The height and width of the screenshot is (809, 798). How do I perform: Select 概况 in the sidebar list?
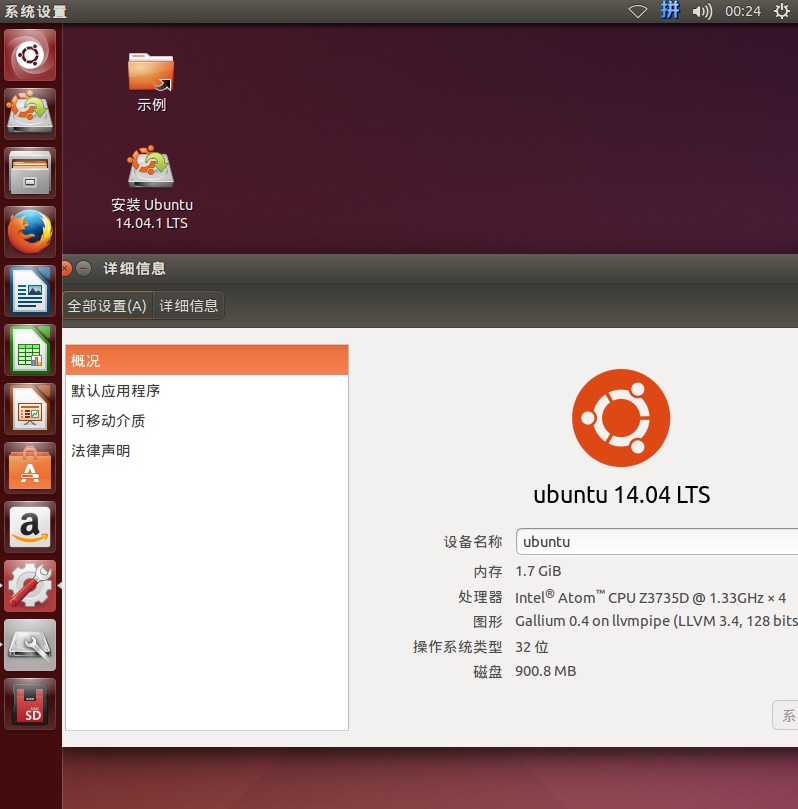pos(207,360)
